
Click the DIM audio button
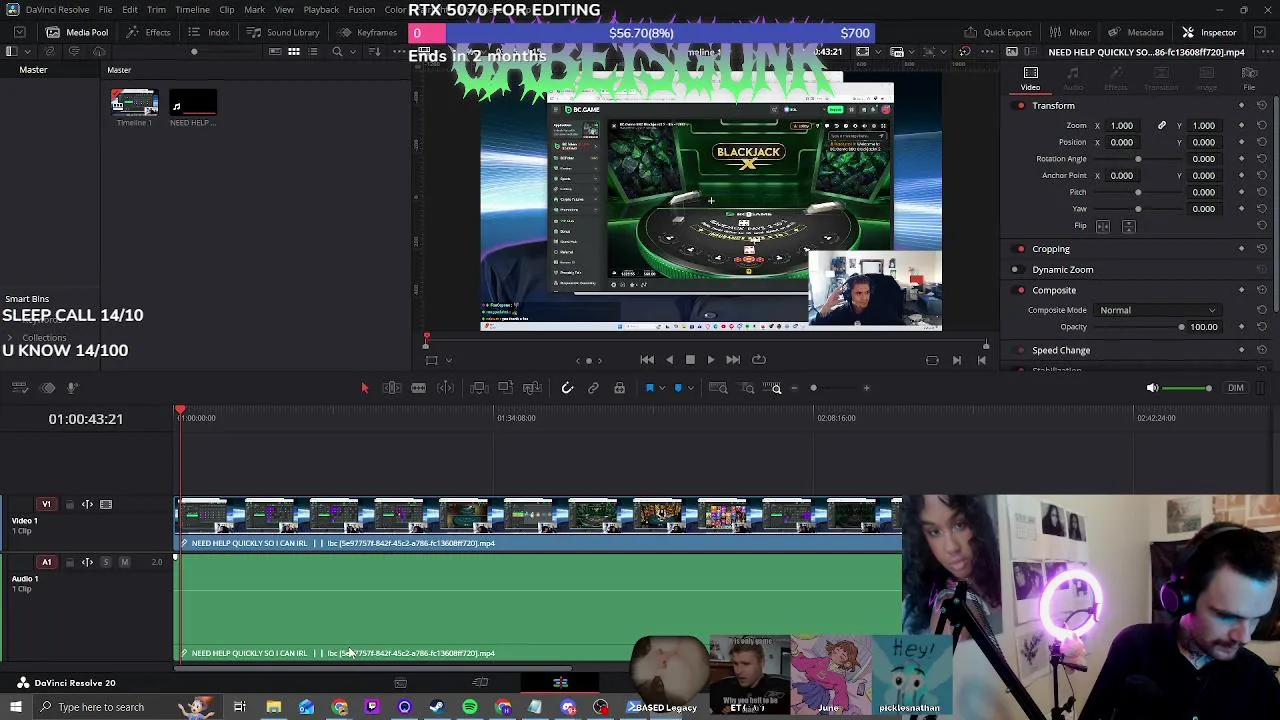1236,388
